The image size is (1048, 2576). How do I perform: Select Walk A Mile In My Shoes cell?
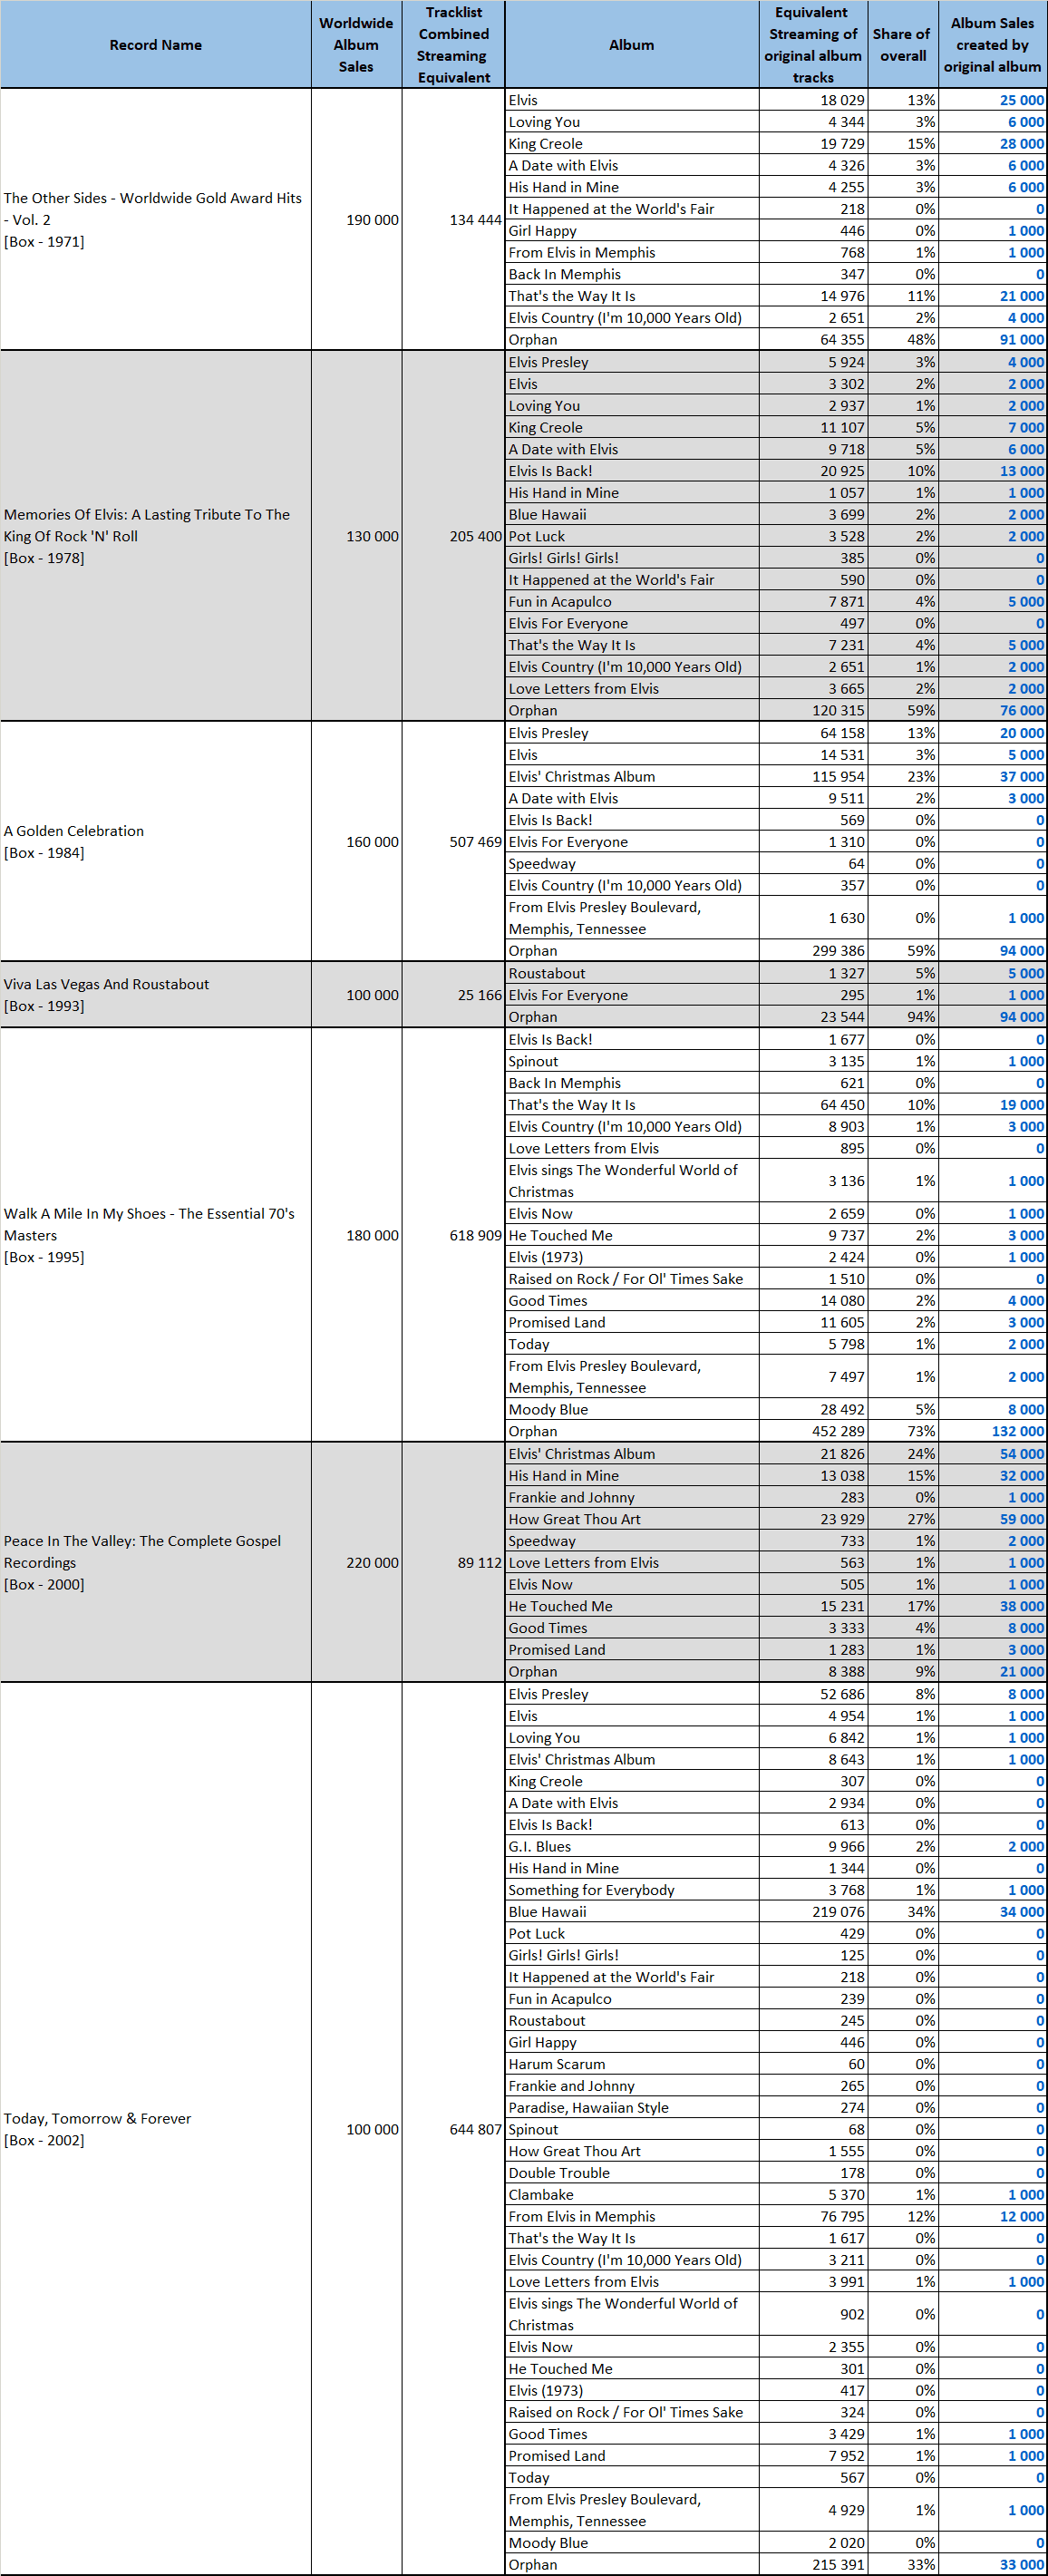[x=155, y=1235]
